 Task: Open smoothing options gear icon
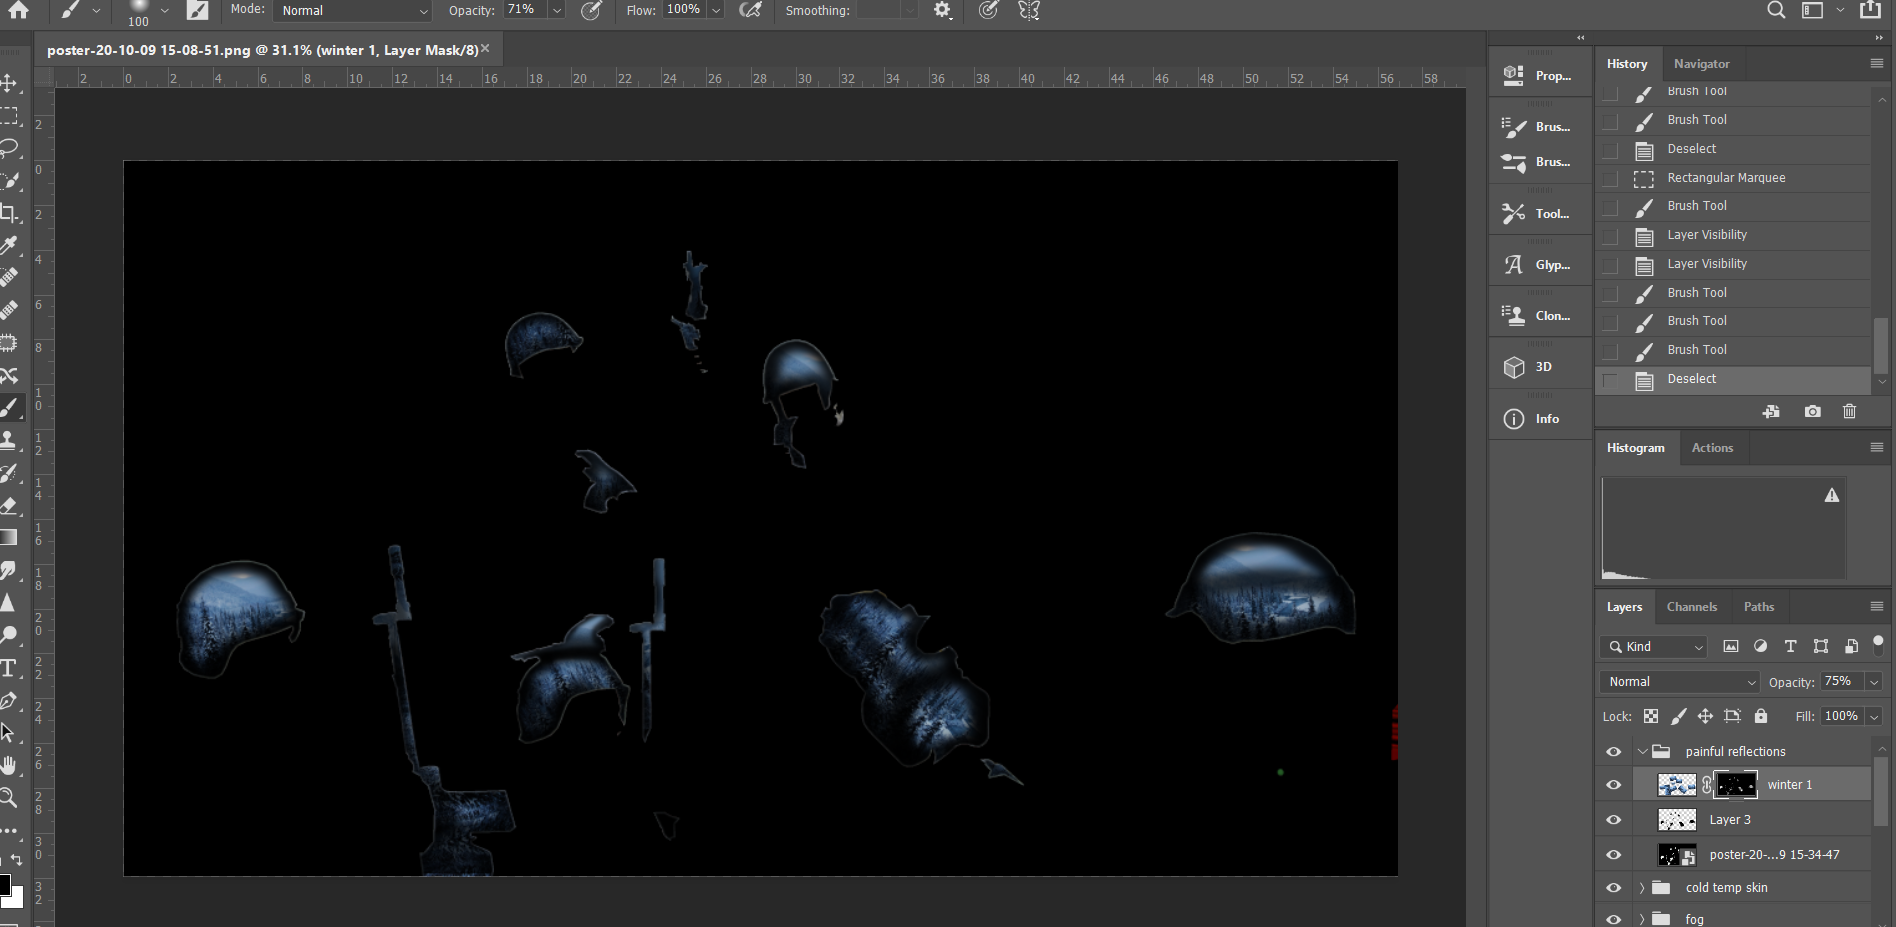pos(942,10)
